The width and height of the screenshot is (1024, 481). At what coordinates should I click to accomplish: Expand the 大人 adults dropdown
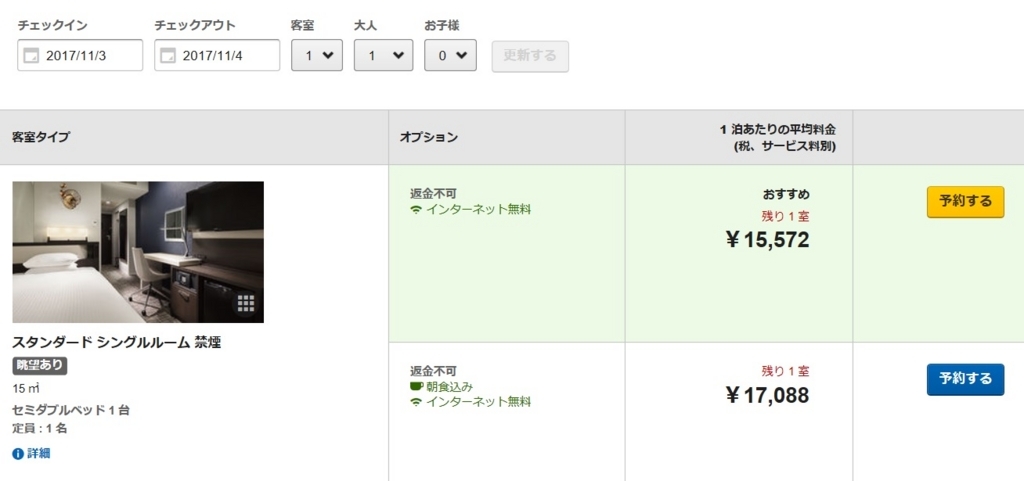pyautogui.click(x=383, y=56)
